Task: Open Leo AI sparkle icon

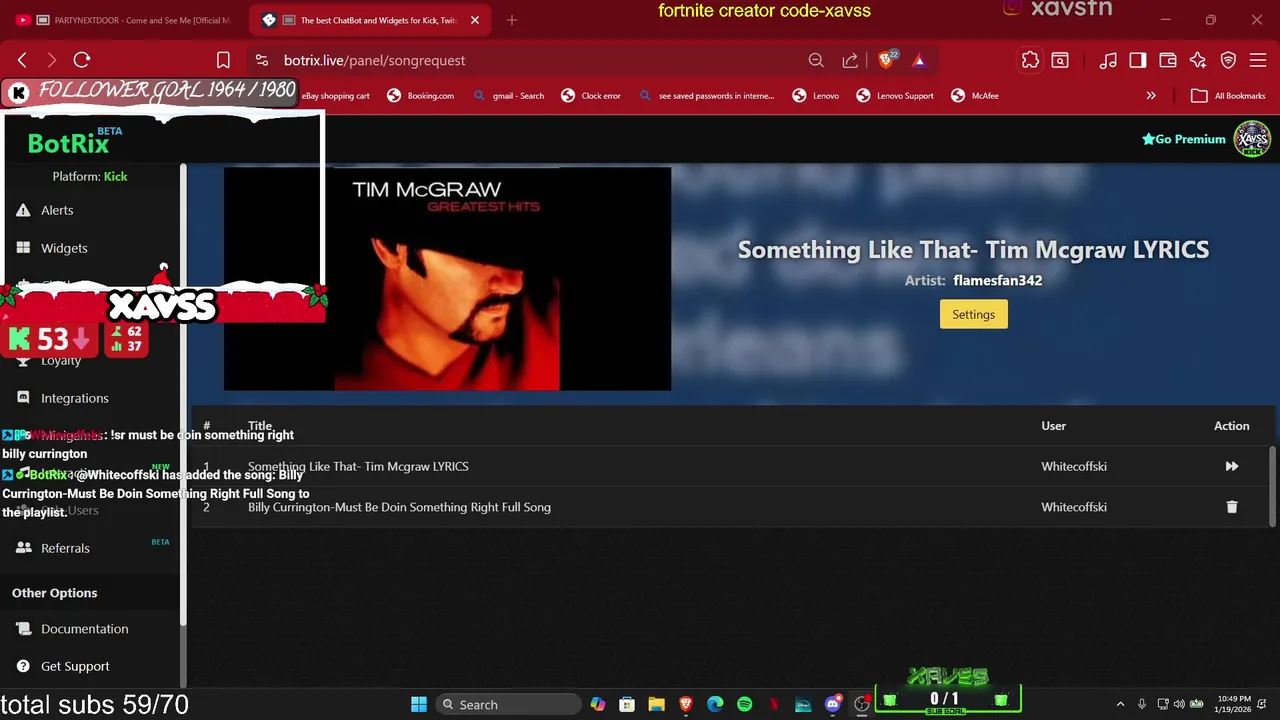Action: (1198, 60)
